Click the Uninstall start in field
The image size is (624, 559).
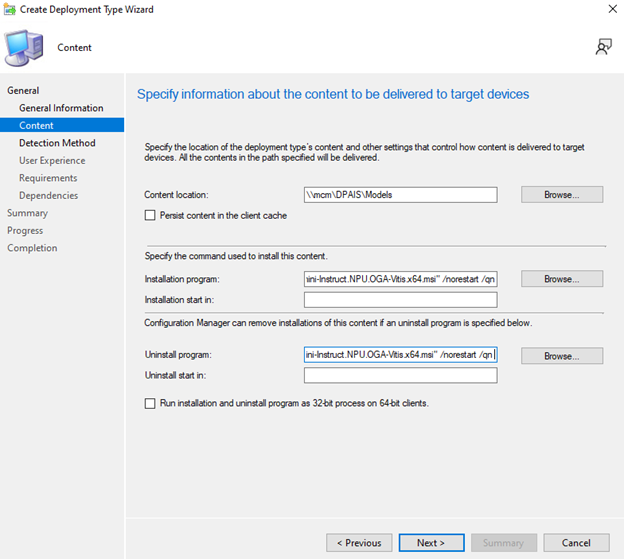click(x=401, y=375)
